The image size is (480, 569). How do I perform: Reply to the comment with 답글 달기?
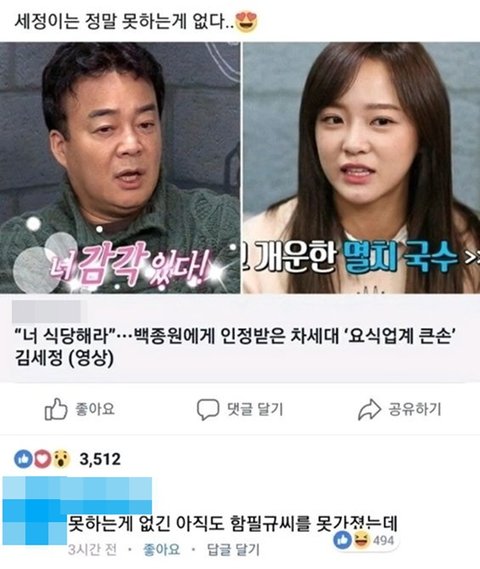(x=233, y=549)
